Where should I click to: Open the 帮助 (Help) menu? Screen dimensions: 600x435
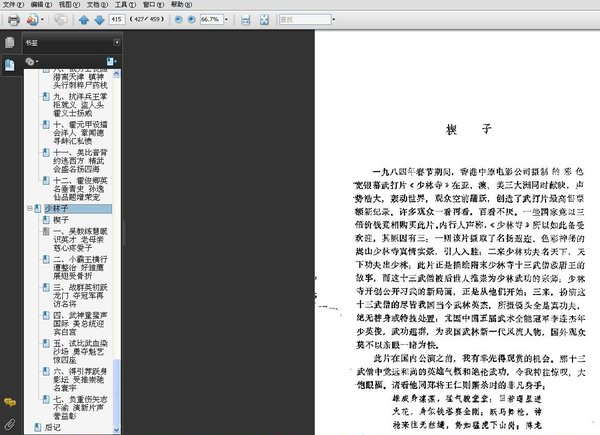181,4
